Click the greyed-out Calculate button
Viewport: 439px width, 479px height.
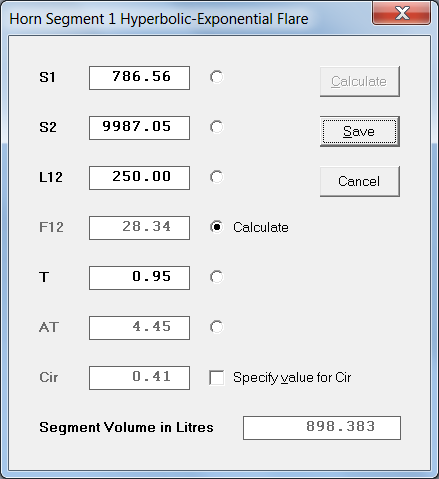coord(360,81)
